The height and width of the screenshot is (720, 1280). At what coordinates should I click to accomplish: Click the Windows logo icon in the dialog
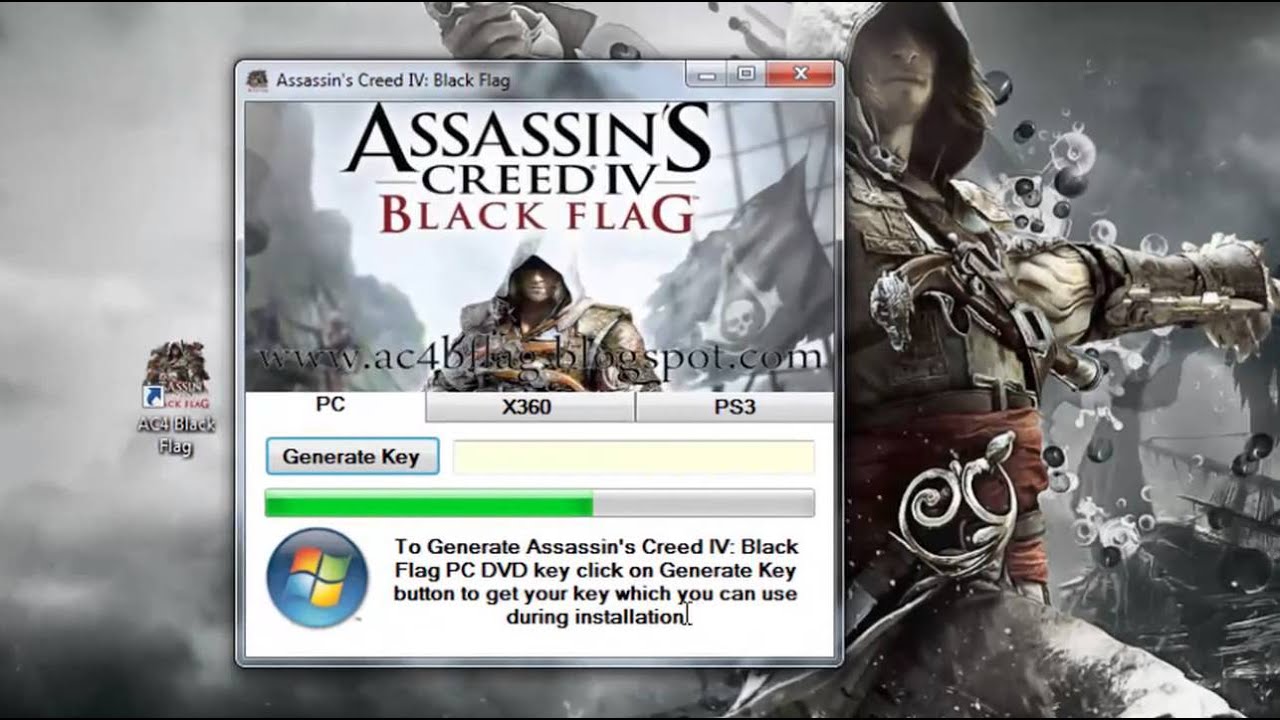click(x=318, y=578)
